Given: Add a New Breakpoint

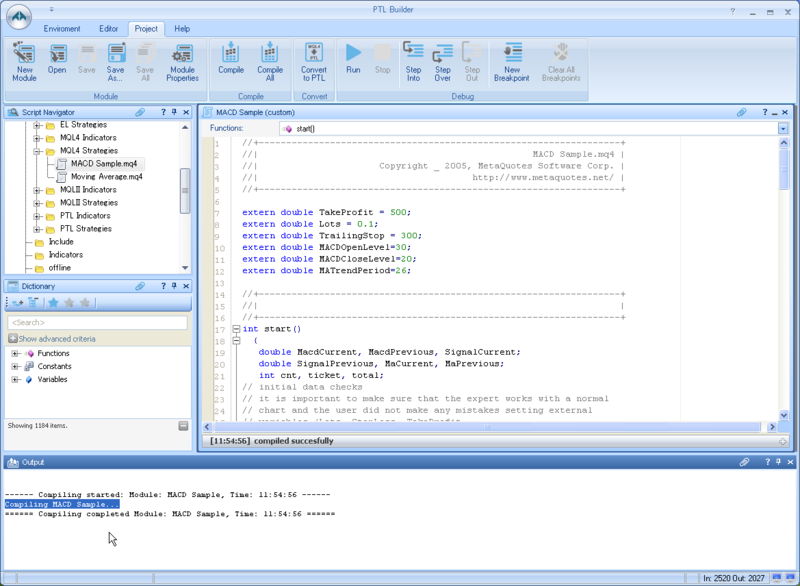Looking at the screenshot, I should click(512, 62).
